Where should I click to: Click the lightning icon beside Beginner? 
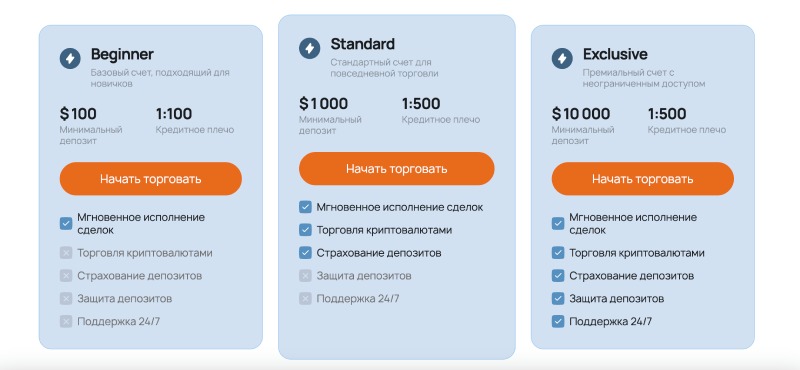(x=70, y=59)
